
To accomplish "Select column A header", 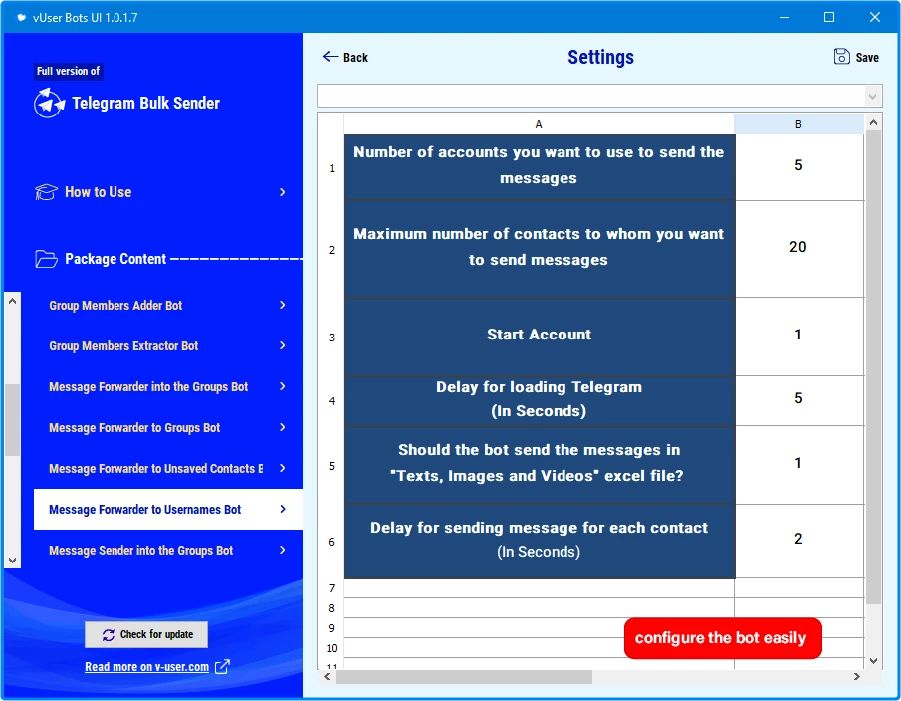I will tap(538, 124).
